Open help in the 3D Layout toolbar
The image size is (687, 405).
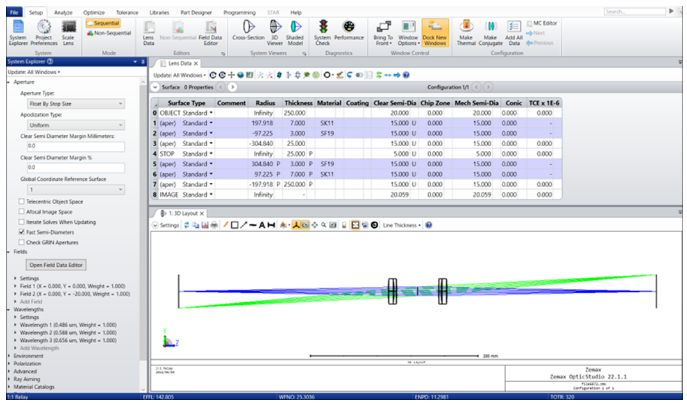pyautogui.click(x=428, y=225)
